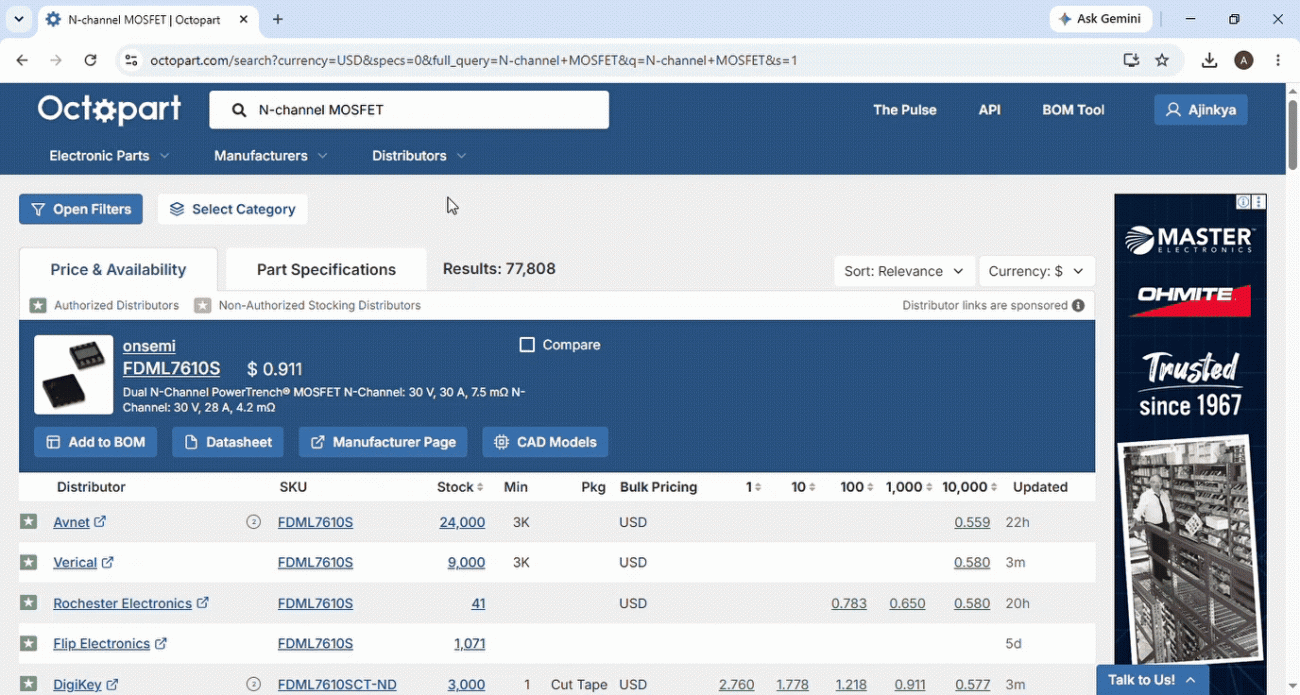The width and height of the screenshot is (1300, 695).
Task: Open the Chrome profile avatar
Action: pyautogui.click(x=1244, y=60)
